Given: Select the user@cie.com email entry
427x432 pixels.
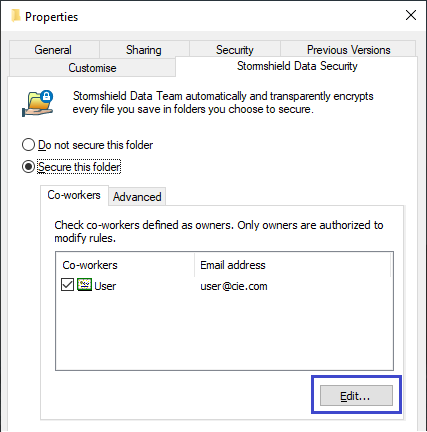Looking at the screenshot, I should [x=234, y=286].
